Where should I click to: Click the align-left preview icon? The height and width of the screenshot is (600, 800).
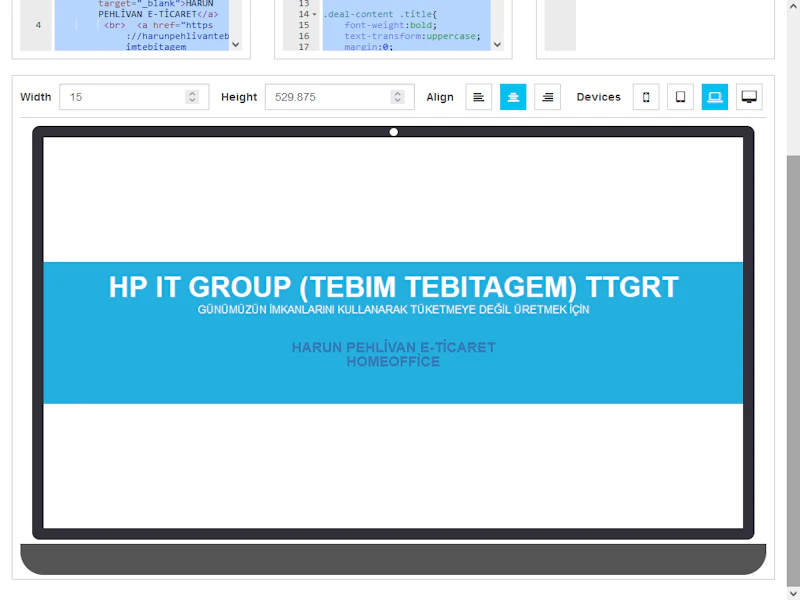(478, 97)
